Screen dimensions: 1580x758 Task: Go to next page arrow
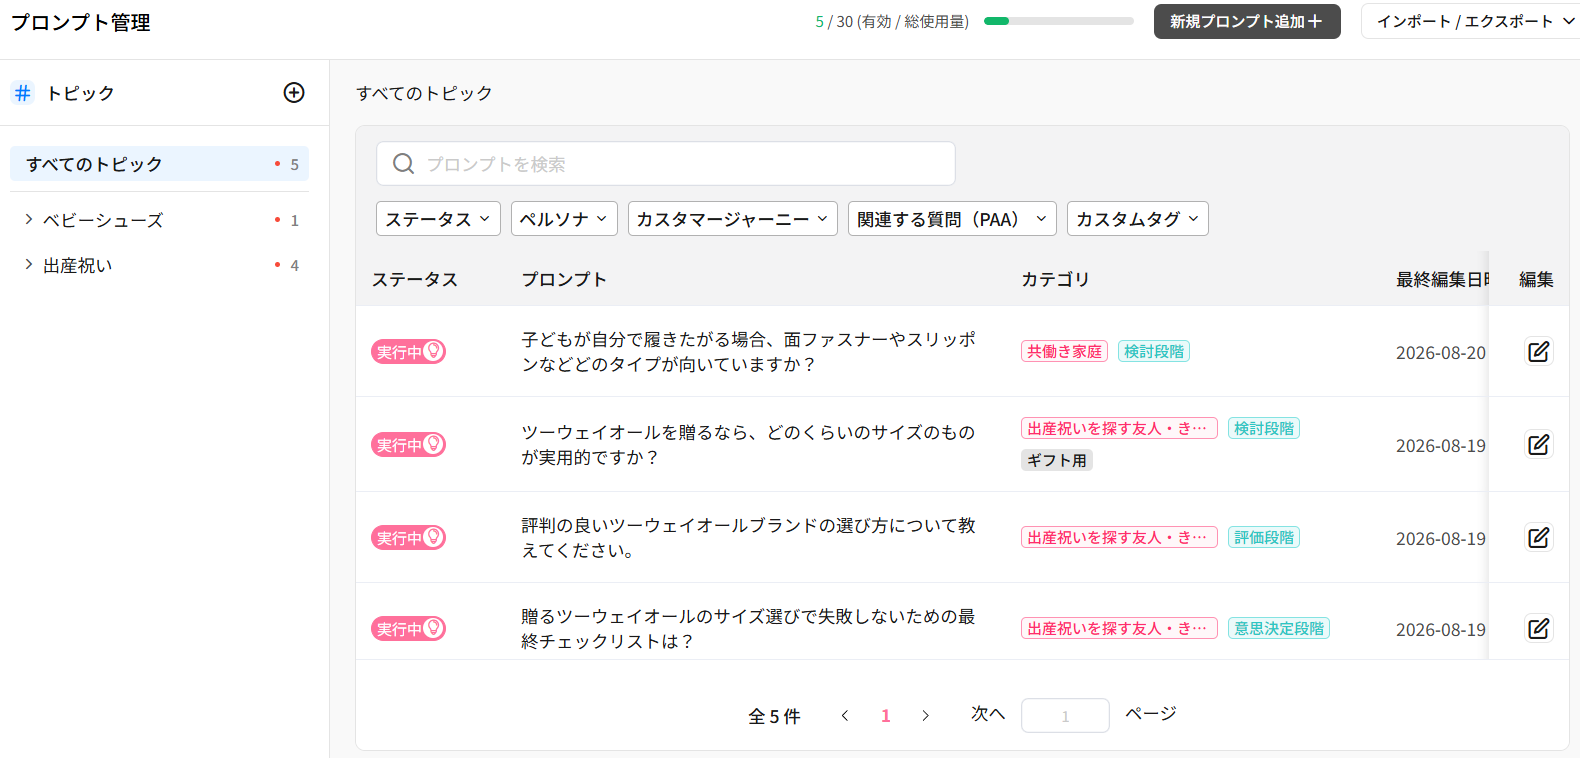[x=925, y=716]
